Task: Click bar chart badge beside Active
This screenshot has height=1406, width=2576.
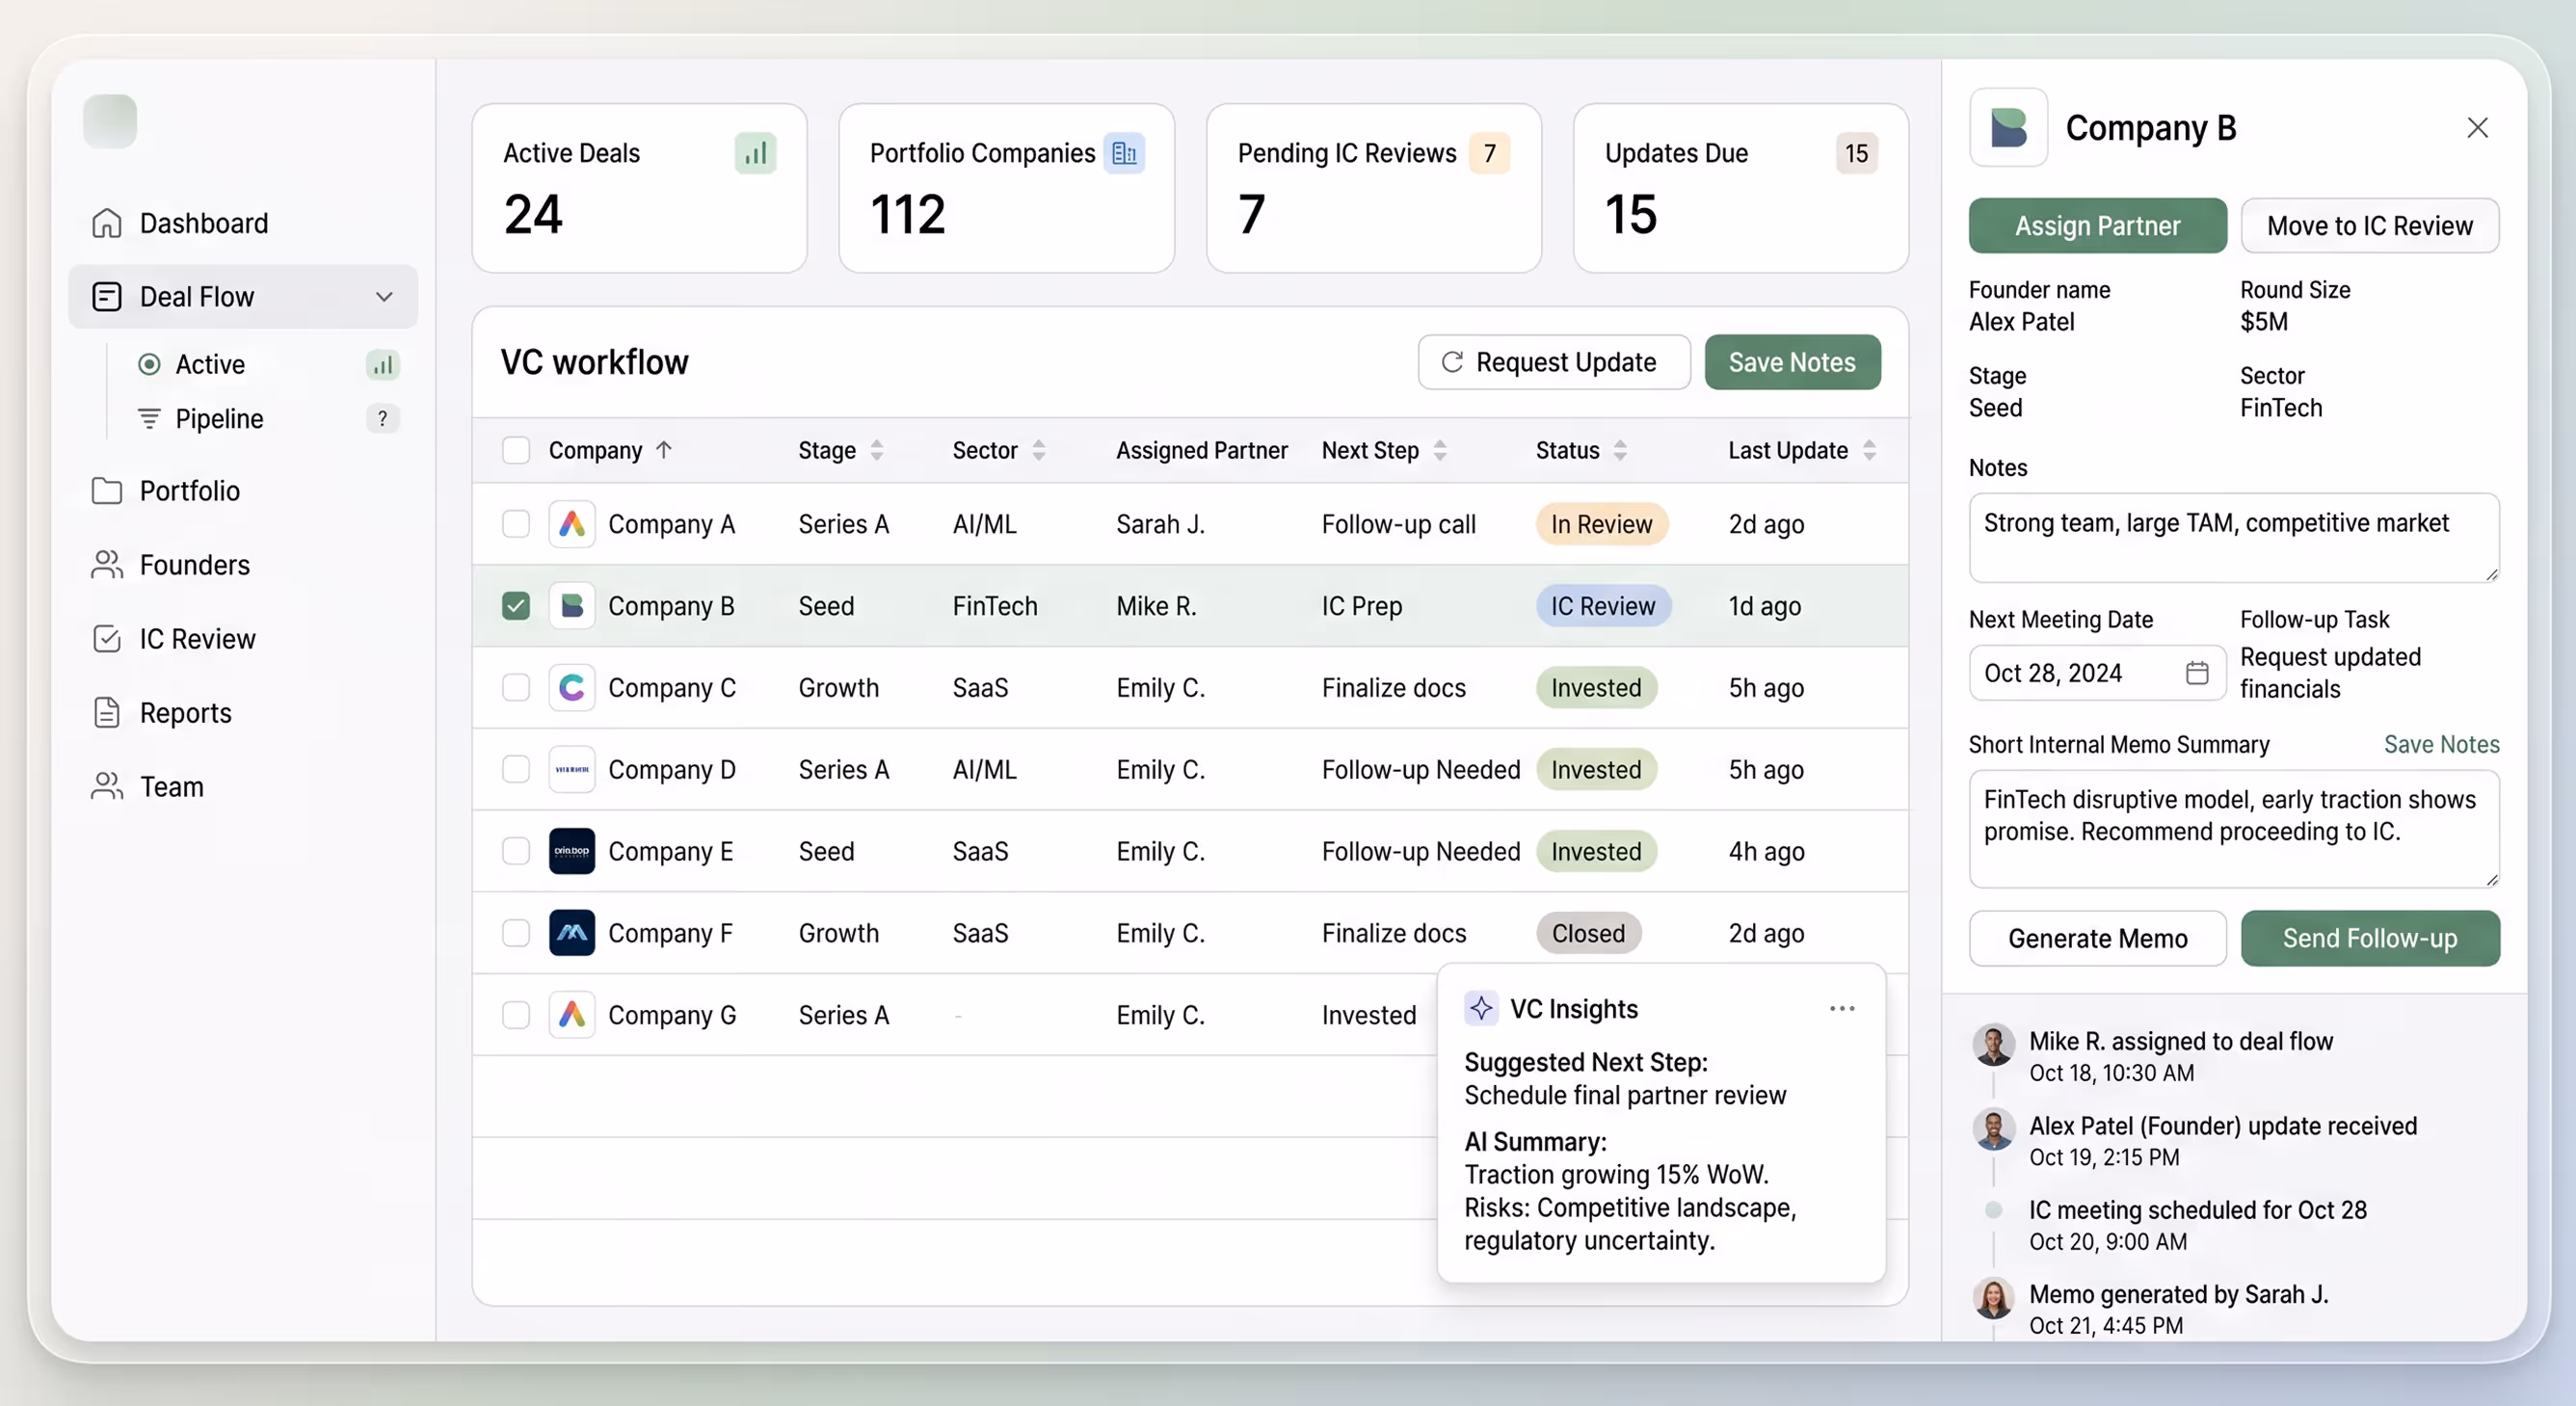Action: [382, 365]
